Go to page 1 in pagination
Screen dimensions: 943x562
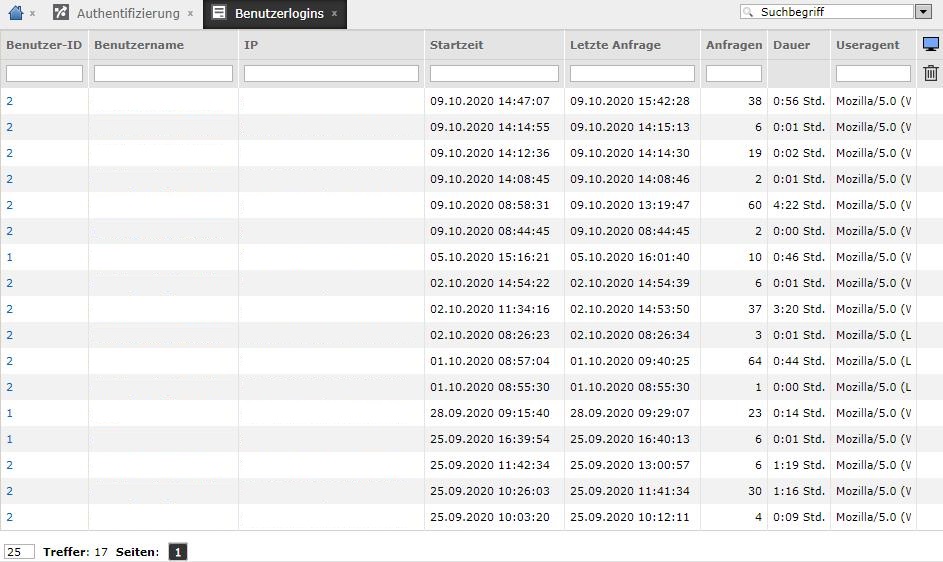coord(177,552)
